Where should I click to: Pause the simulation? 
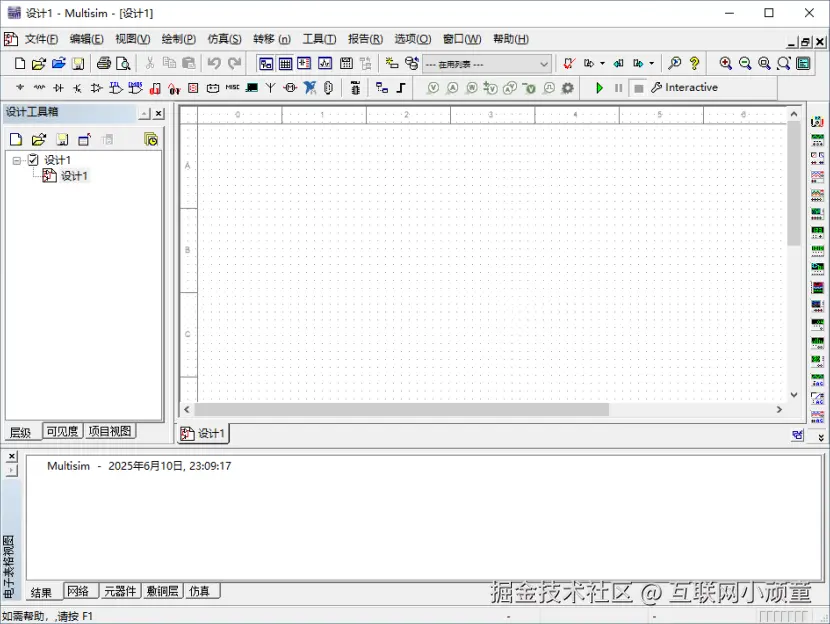point(618,88)
